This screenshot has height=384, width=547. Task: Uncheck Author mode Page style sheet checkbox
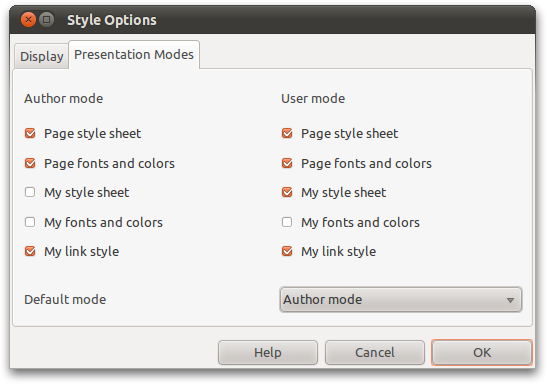click(30, 133)
